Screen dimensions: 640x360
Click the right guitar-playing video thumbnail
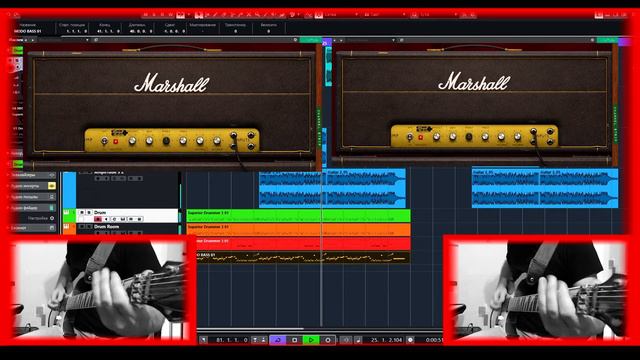click(538, 289)
